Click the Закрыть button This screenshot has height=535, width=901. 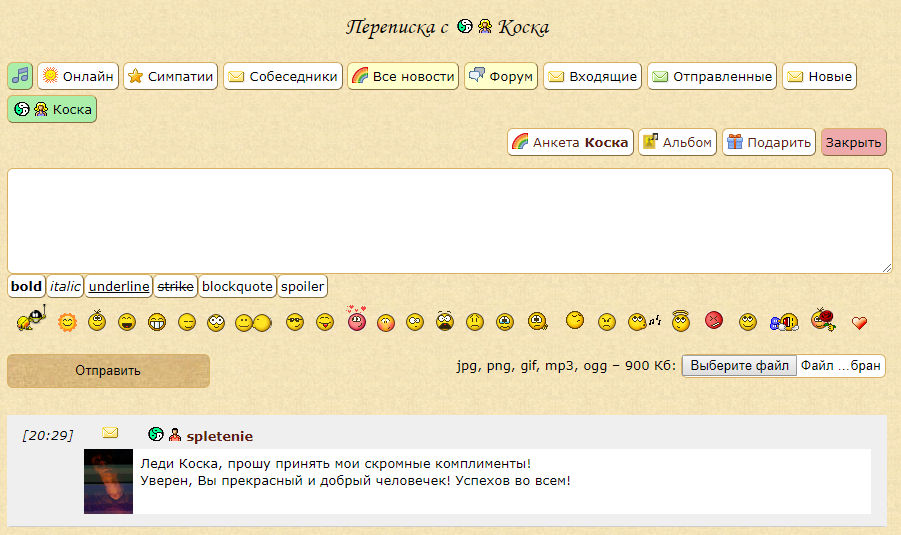coord(853,142)
